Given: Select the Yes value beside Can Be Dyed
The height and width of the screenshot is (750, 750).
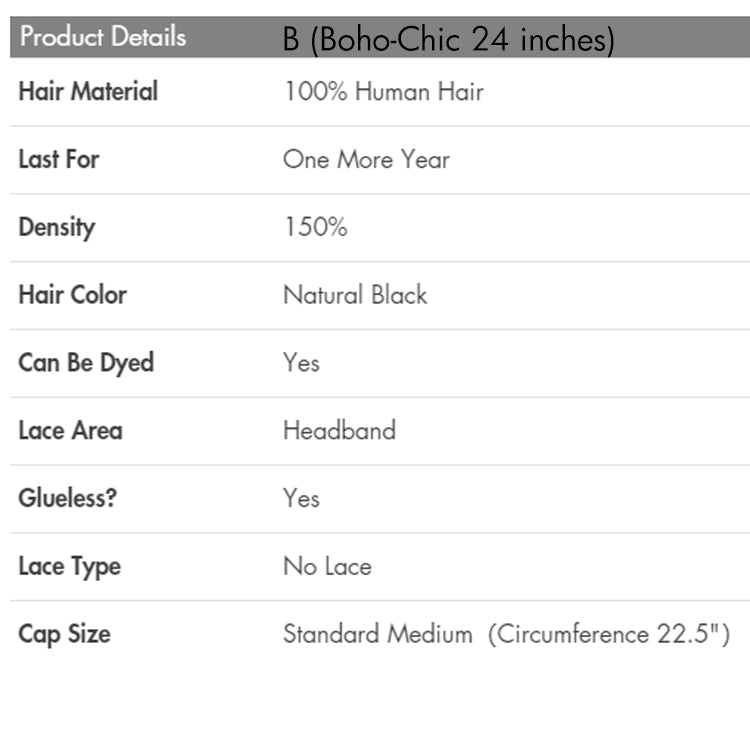Looking at the screenshot, I should [x=301, y=362].
